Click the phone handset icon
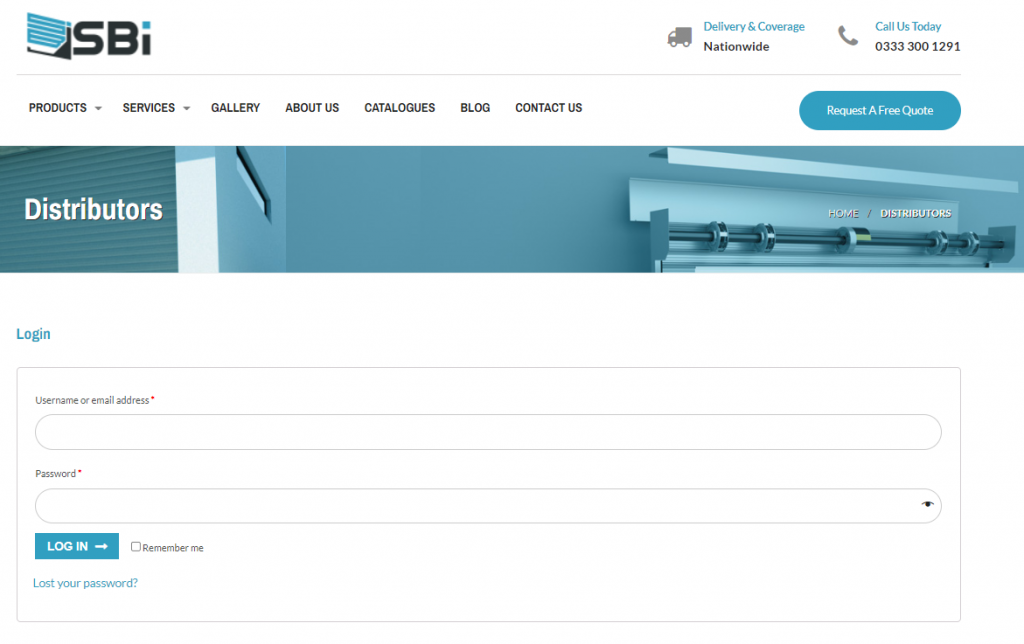1024x644 pixels. click(848, 35)
